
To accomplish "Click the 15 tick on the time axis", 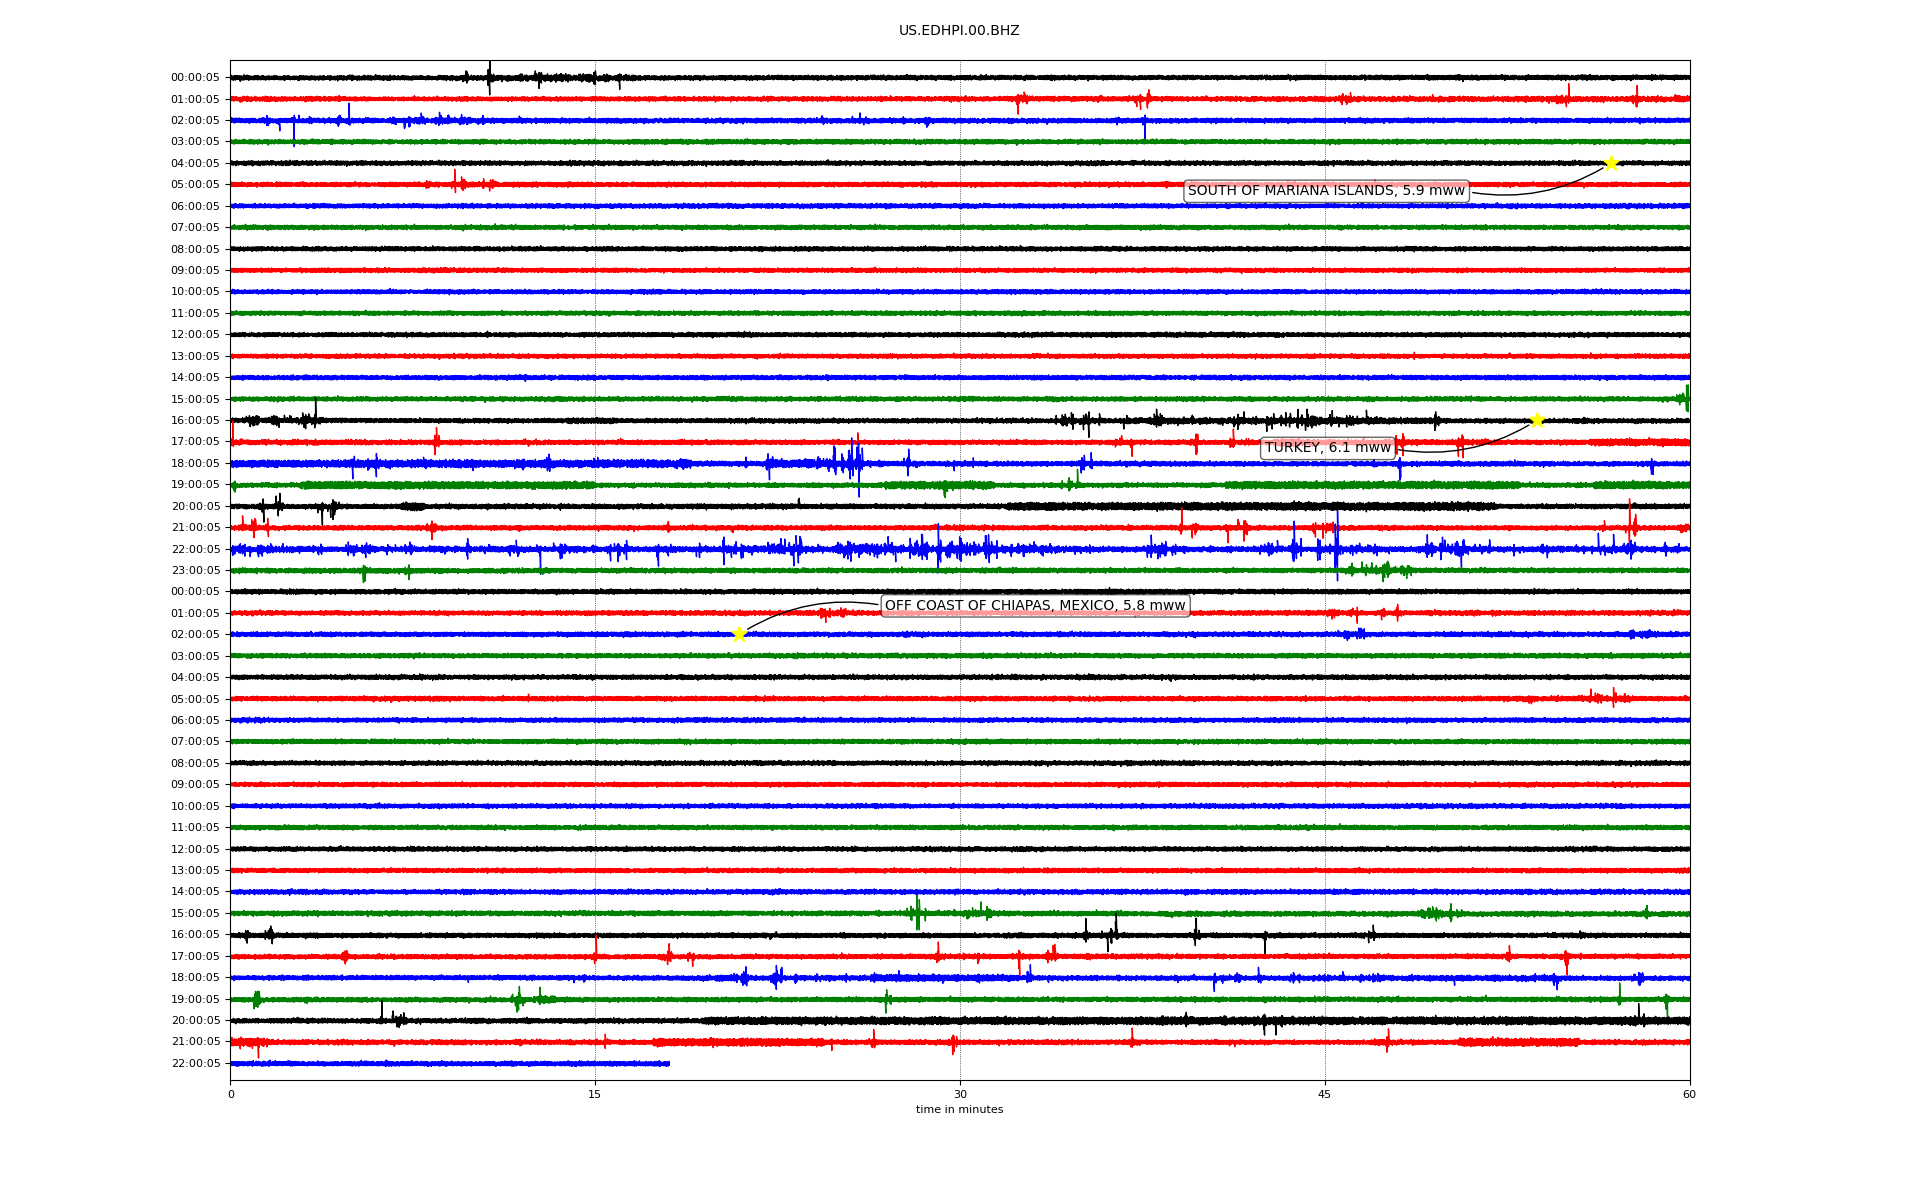I will [595, 1094].
